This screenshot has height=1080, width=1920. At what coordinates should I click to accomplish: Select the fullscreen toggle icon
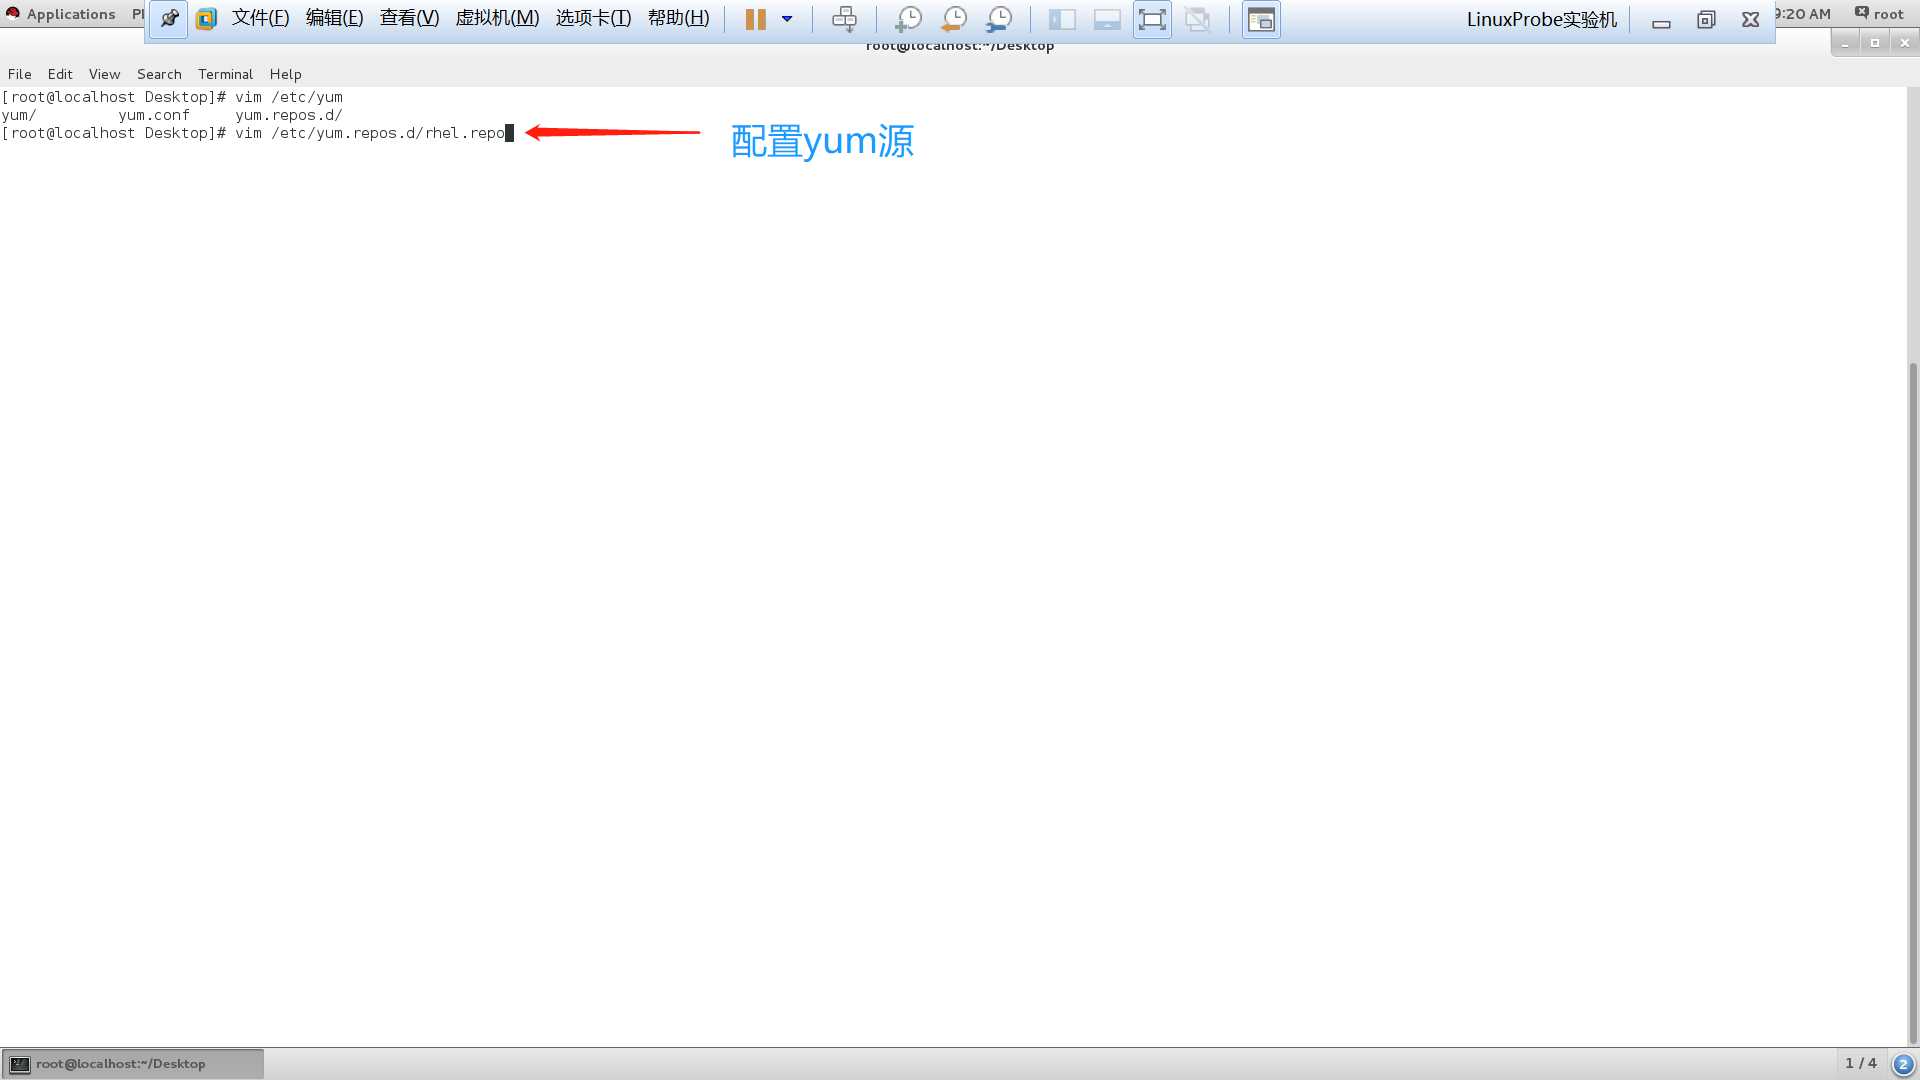point(1150,20)
